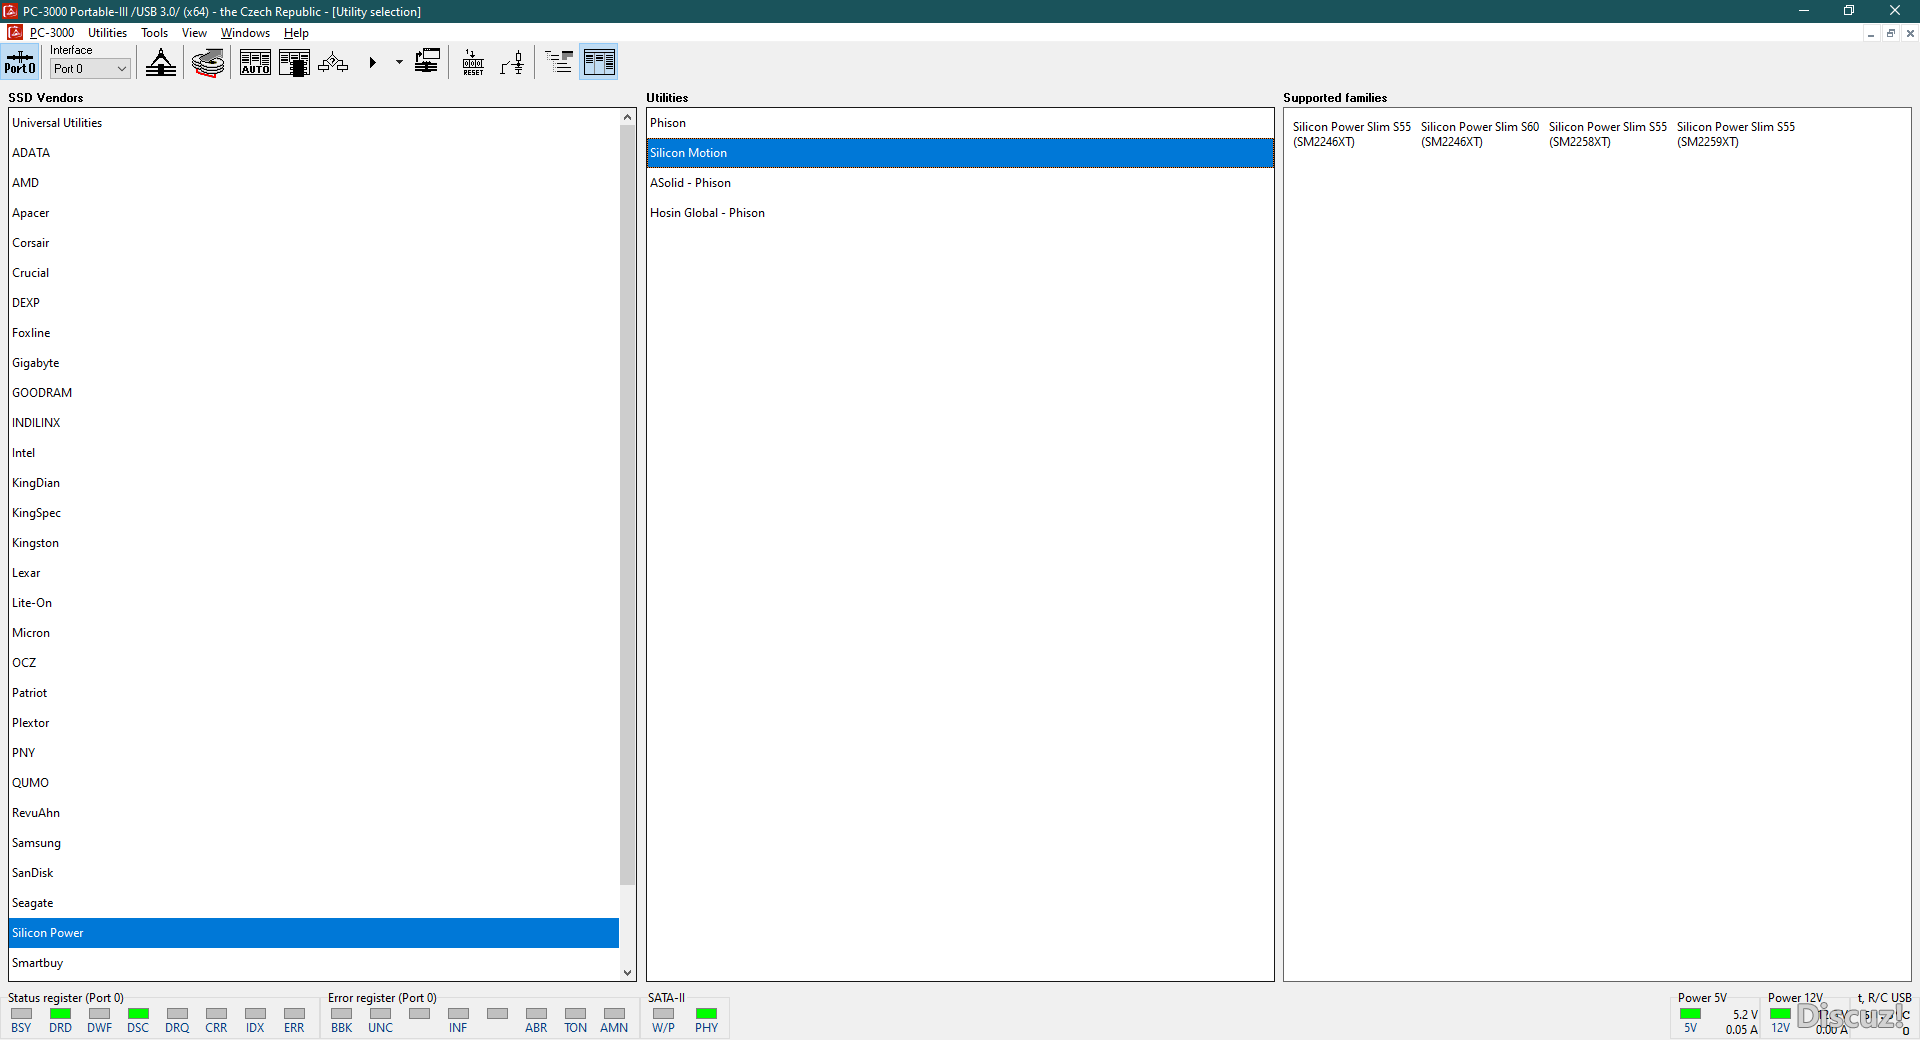Click the chip table toolbar icon
The image size is (1920, 1040).
tap(294, 63)
